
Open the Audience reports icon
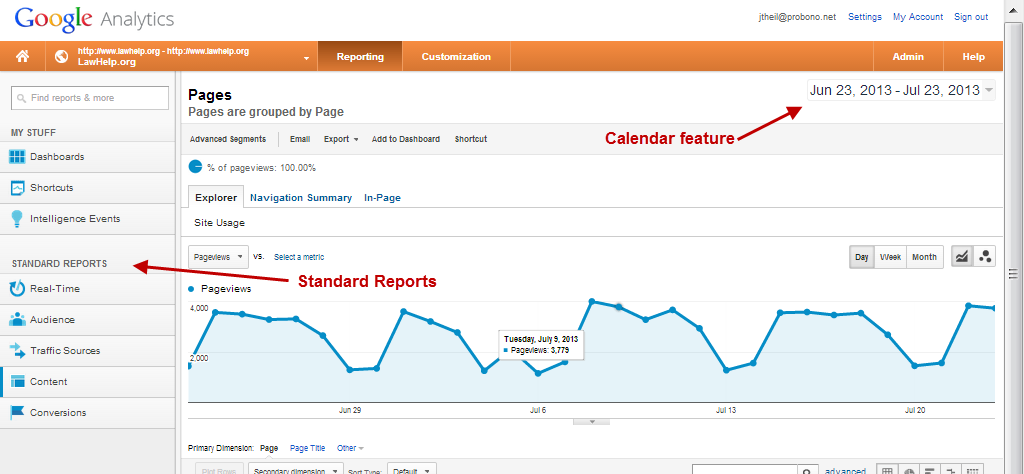(x=18, y=320)
